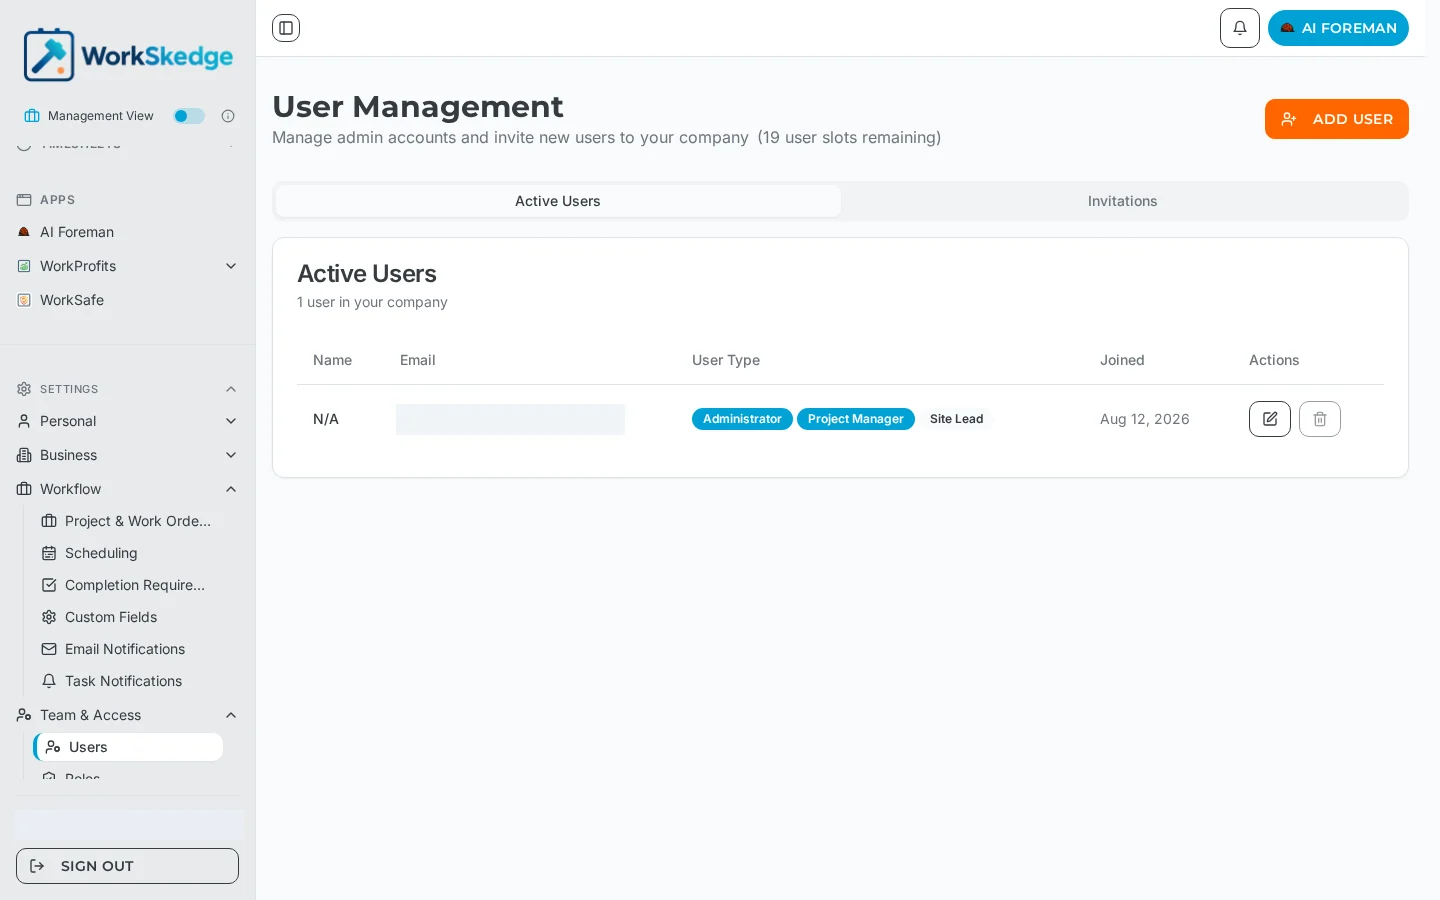This screenshot has width=1440, height=900.
Task: Click the Task Notifications bell icon
Action: (49, 681)
